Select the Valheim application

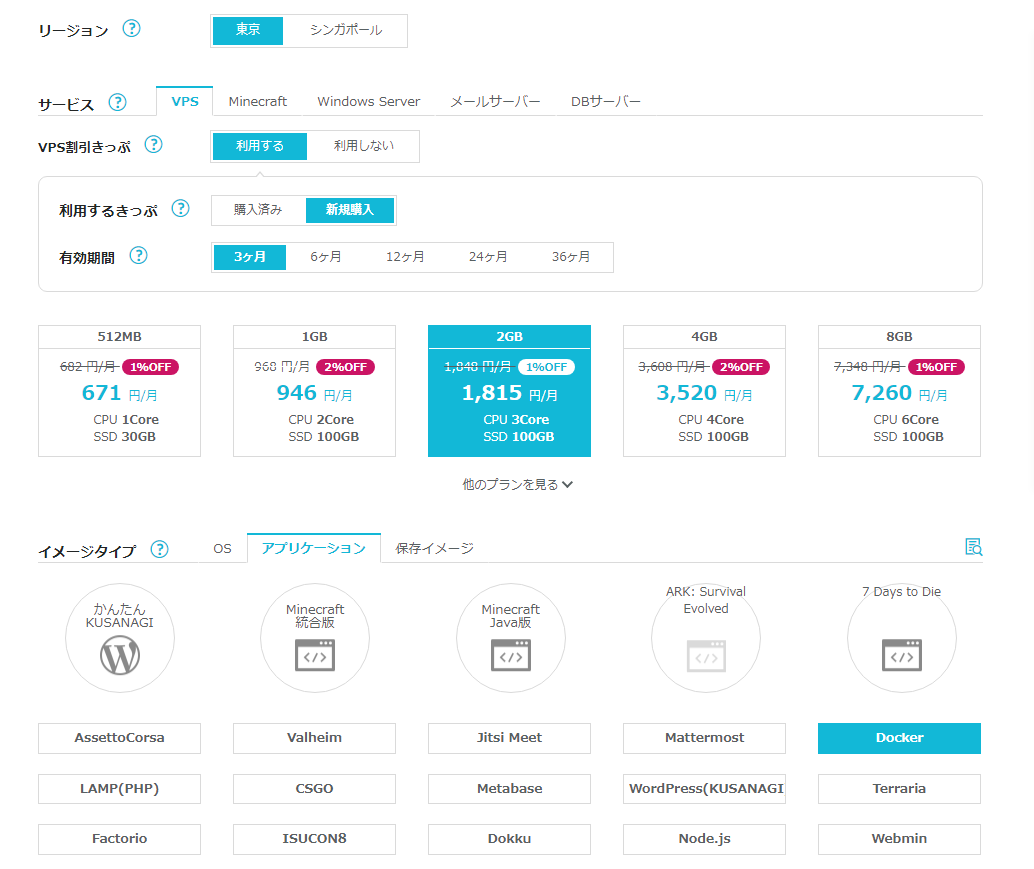315,738
